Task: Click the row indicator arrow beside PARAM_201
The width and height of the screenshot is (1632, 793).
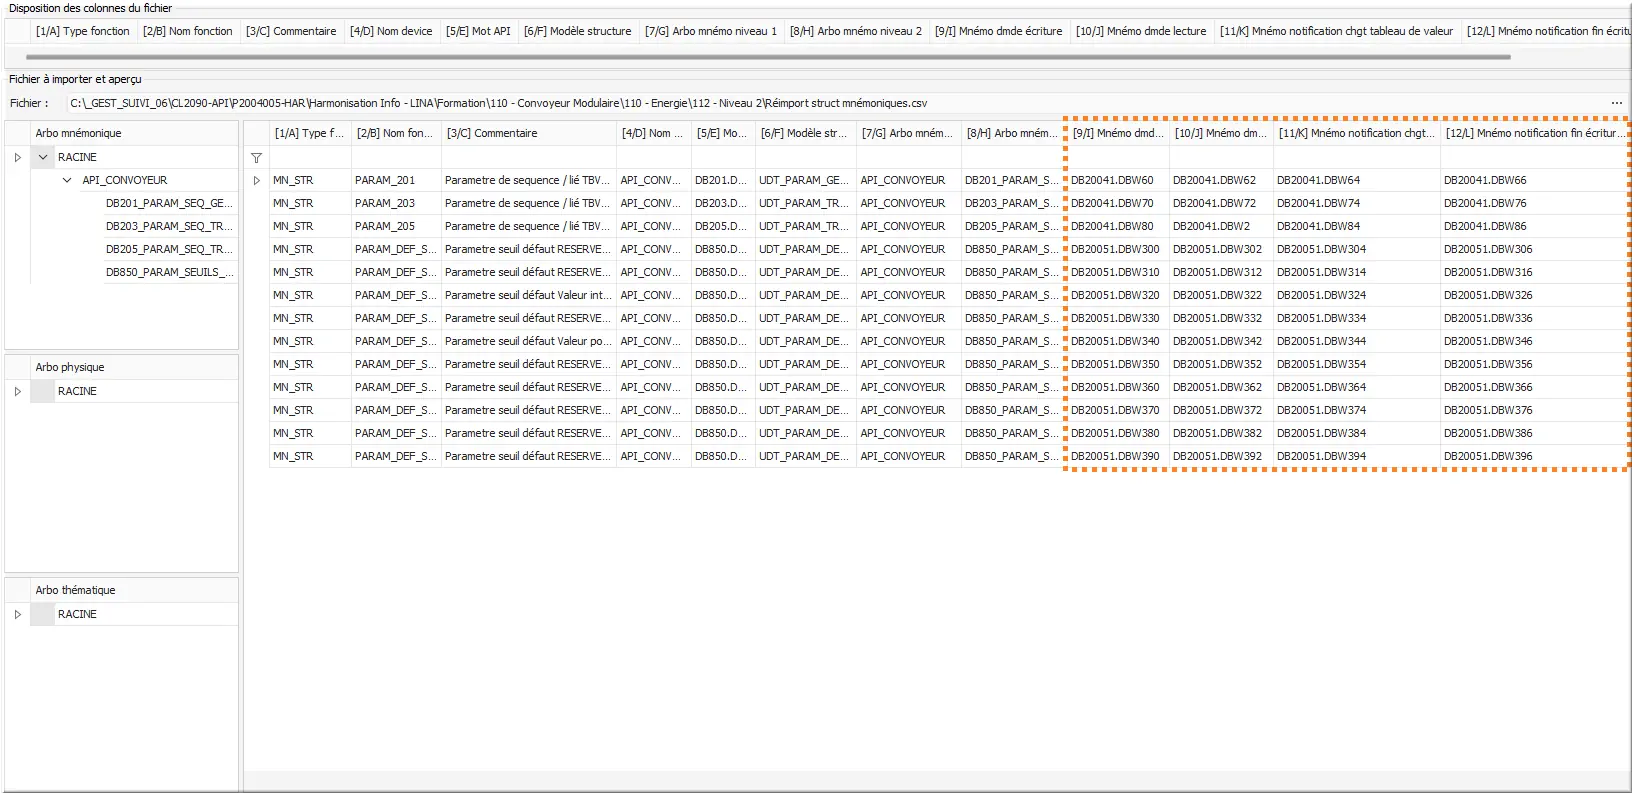Action: click(256, 181)
